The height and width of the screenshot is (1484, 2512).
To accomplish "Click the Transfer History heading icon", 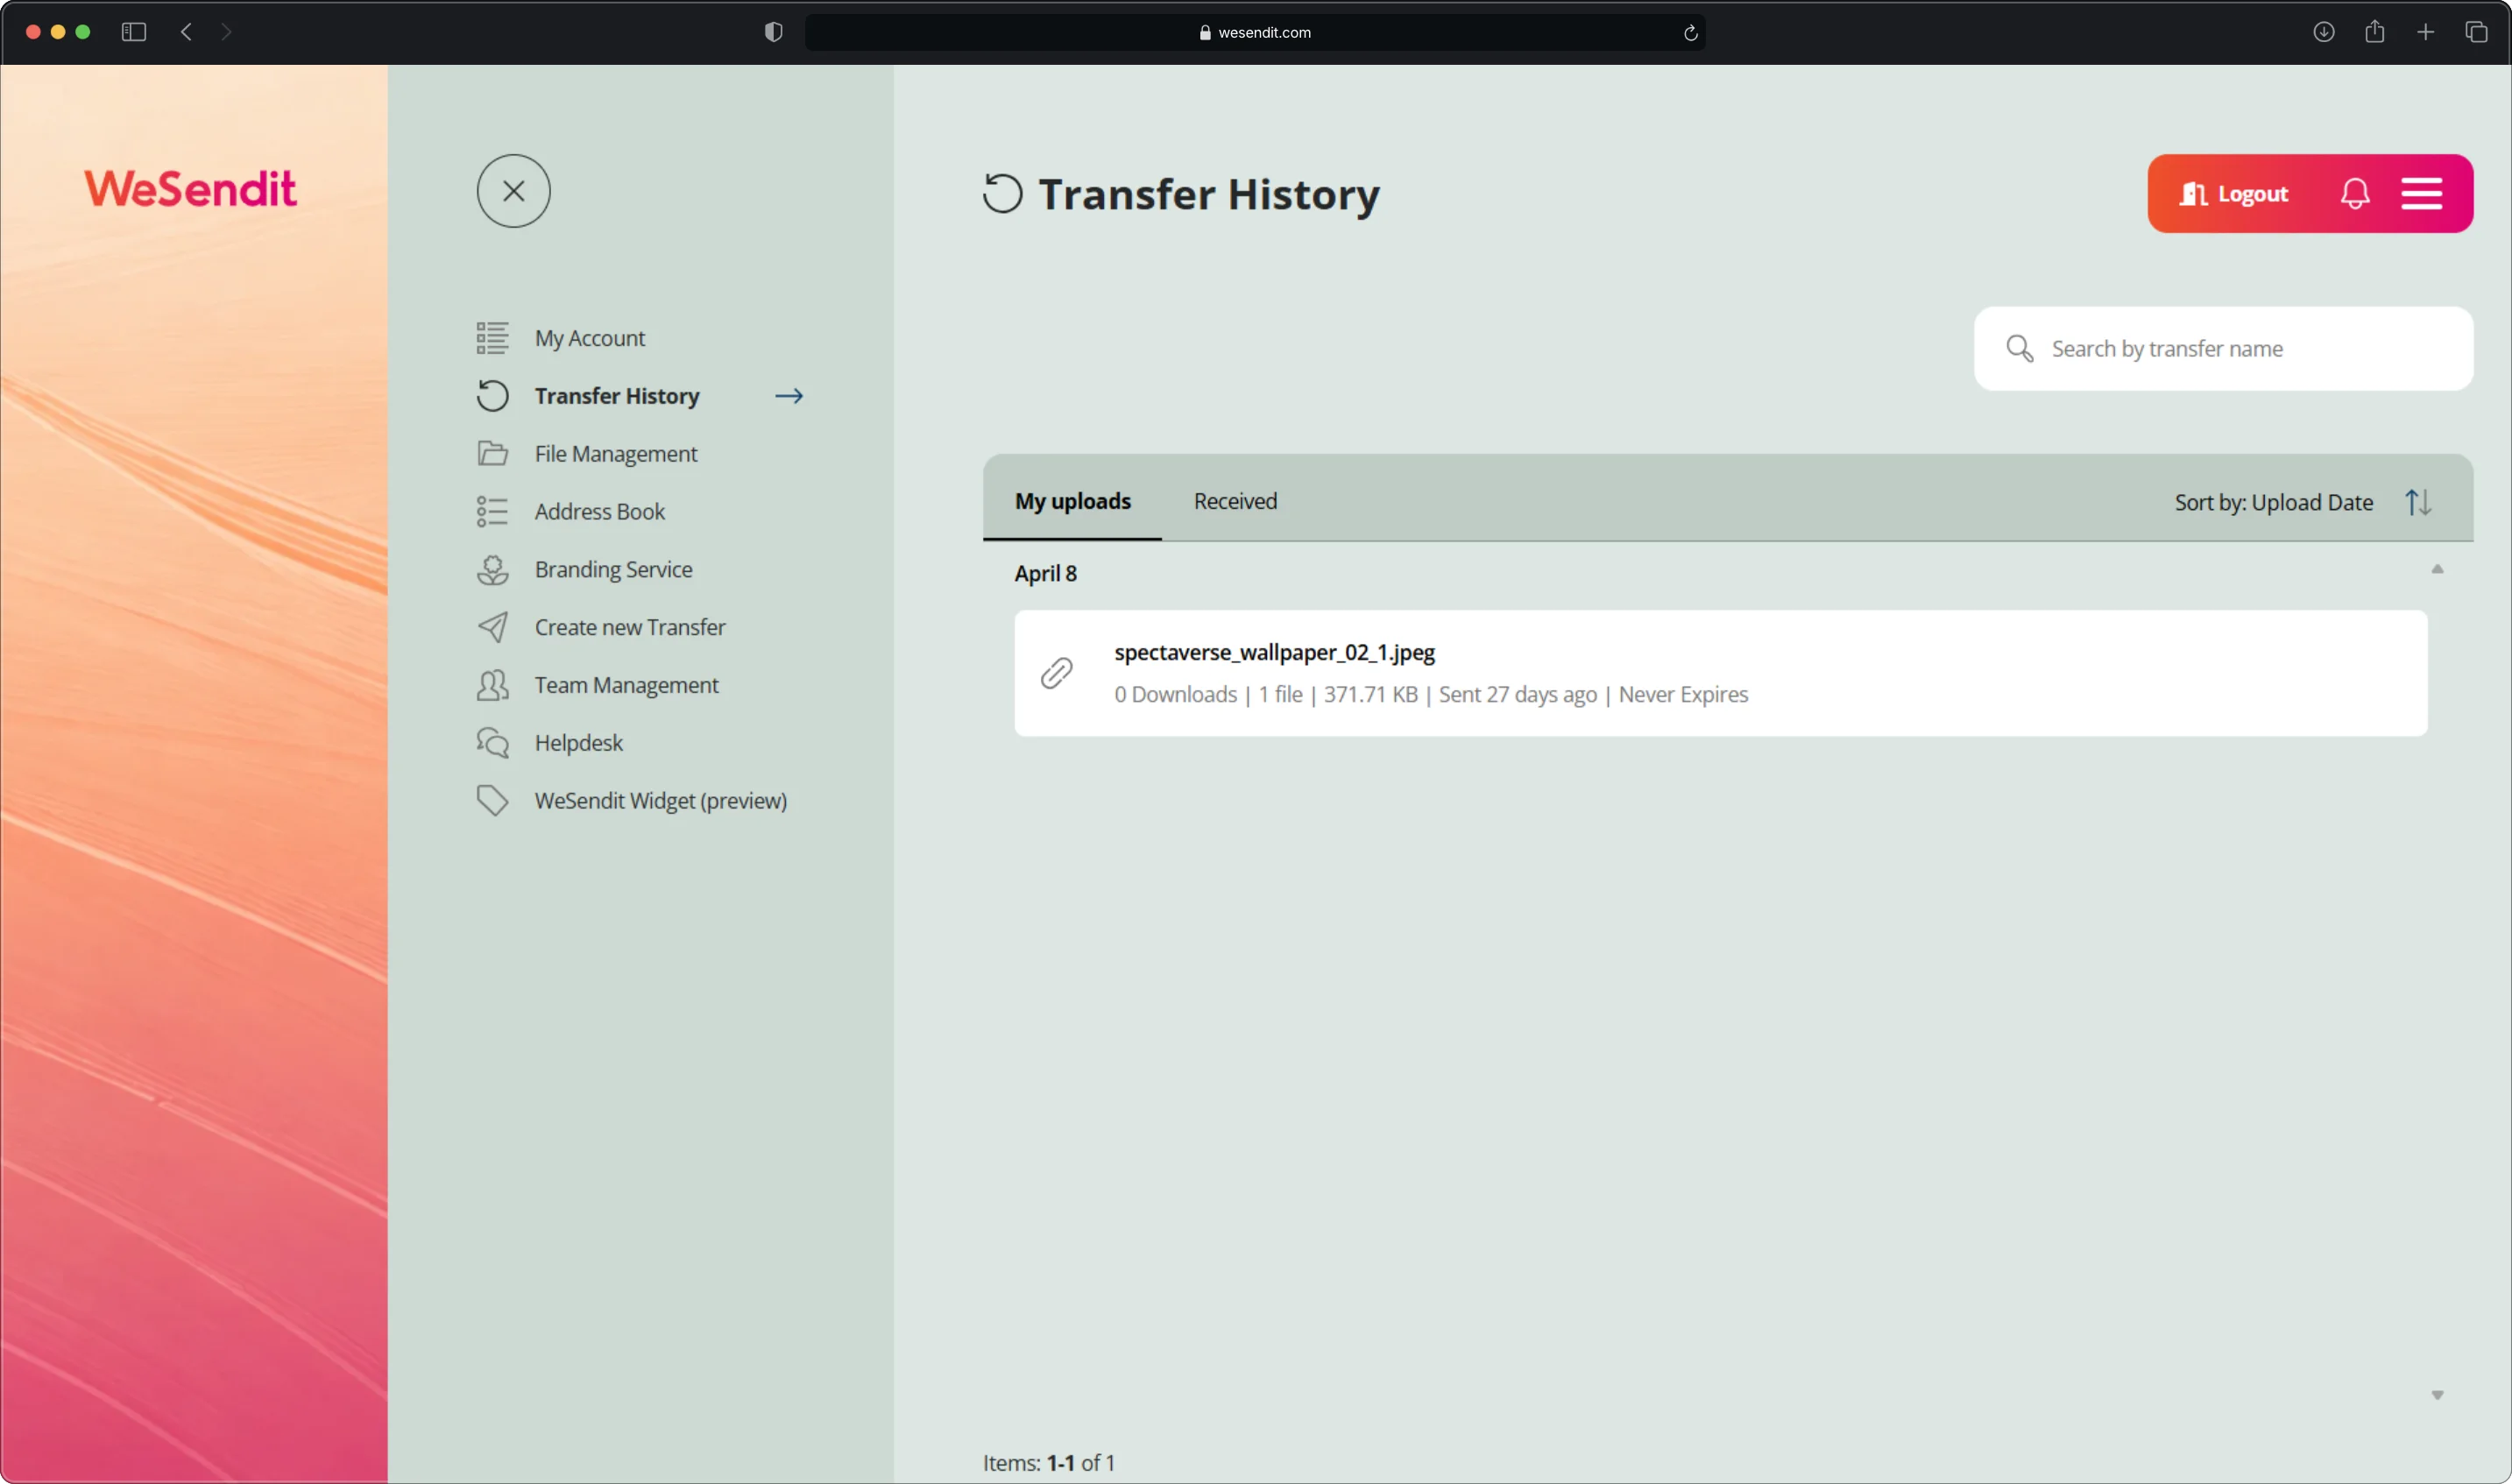I will pos(1003,194).
